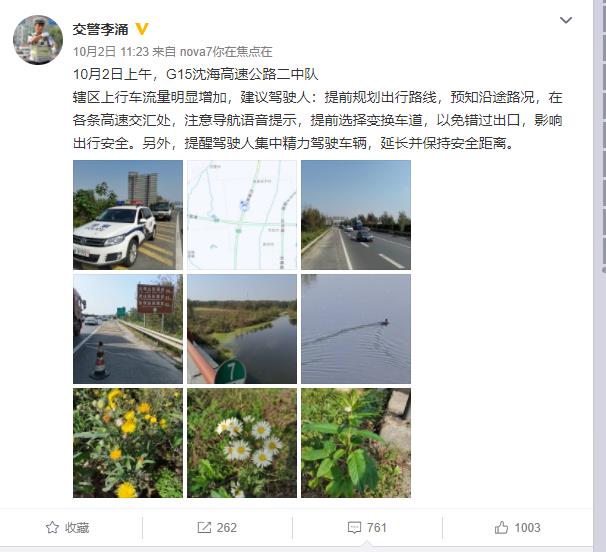Click the 收藏 label
The image size is (606, 552).
click(x=77, y=528)
